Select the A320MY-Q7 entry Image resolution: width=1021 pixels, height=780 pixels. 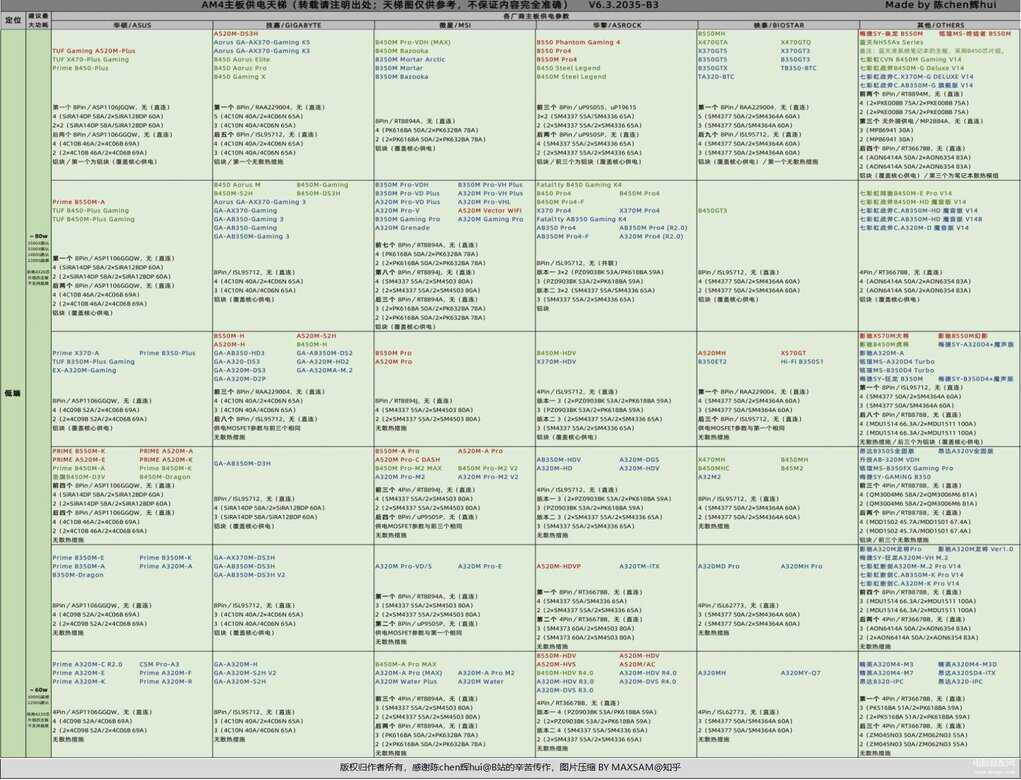pyautogui.click(x=801, y=673)
